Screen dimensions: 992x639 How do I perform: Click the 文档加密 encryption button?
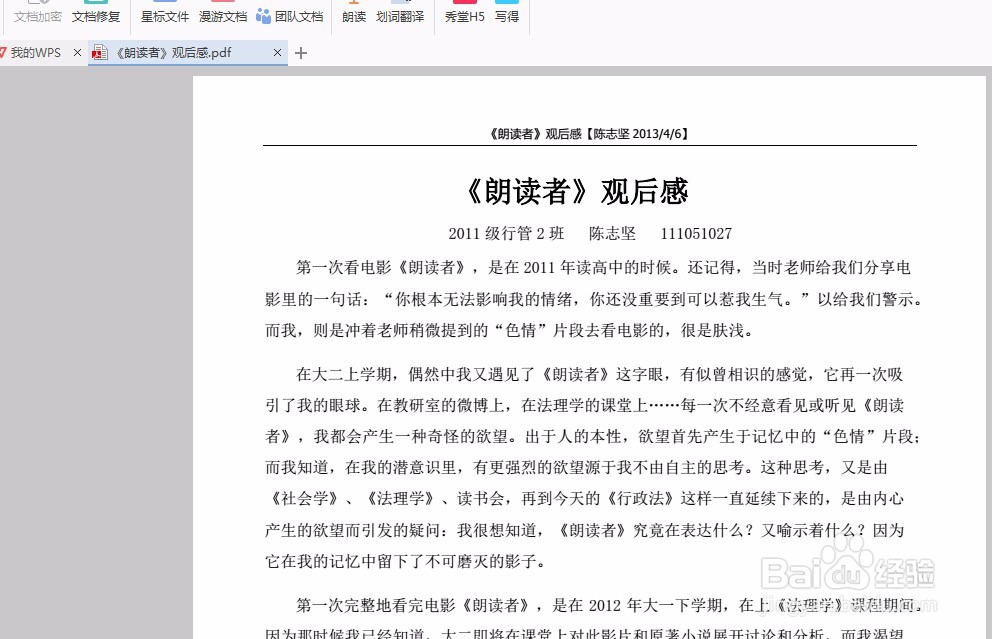[38, 13]
